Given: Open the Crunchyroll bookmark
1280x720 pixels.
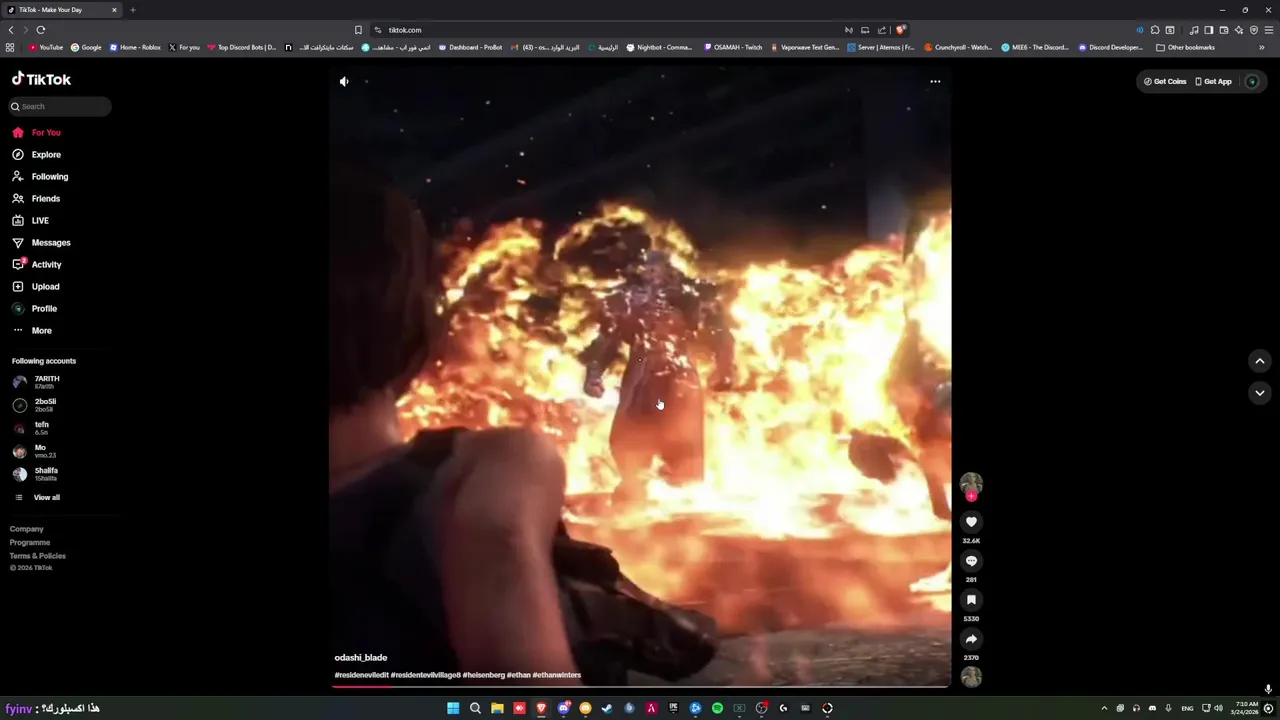Looking at the screenshot, I should coord(958,47).
